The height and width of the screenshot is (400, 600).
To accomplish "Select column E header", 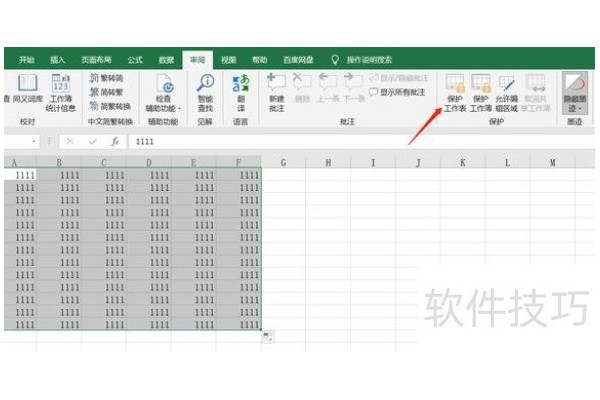I will [194, 163].
